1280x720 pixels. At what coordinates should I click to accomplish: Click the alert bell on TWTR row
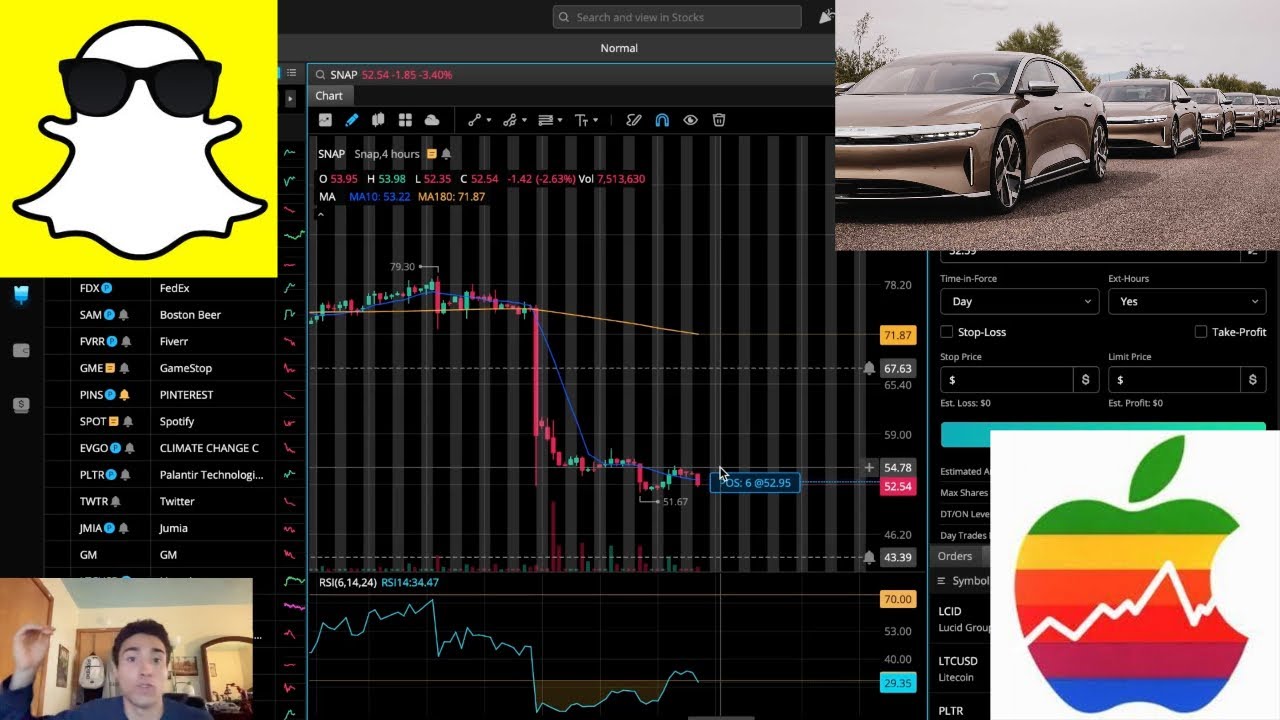pyautogui.click(x=116, y=502)
